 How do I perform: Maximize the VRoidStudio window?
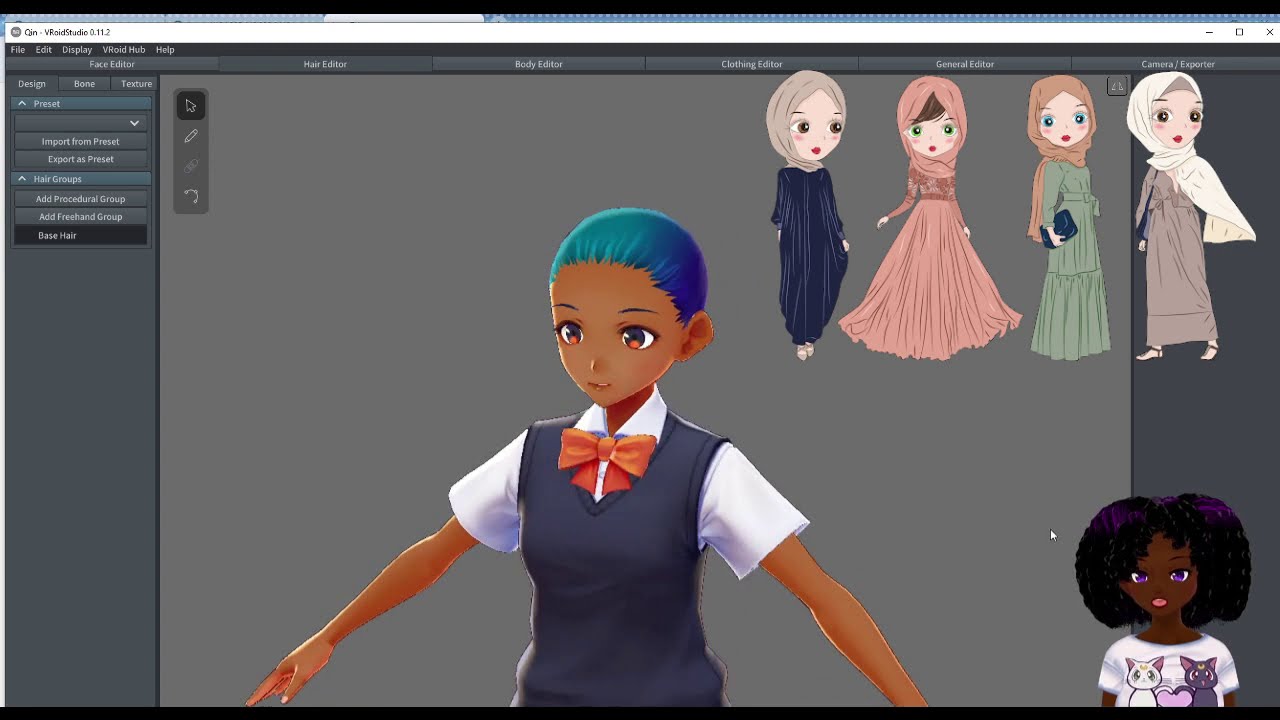tap(1239, 32)
